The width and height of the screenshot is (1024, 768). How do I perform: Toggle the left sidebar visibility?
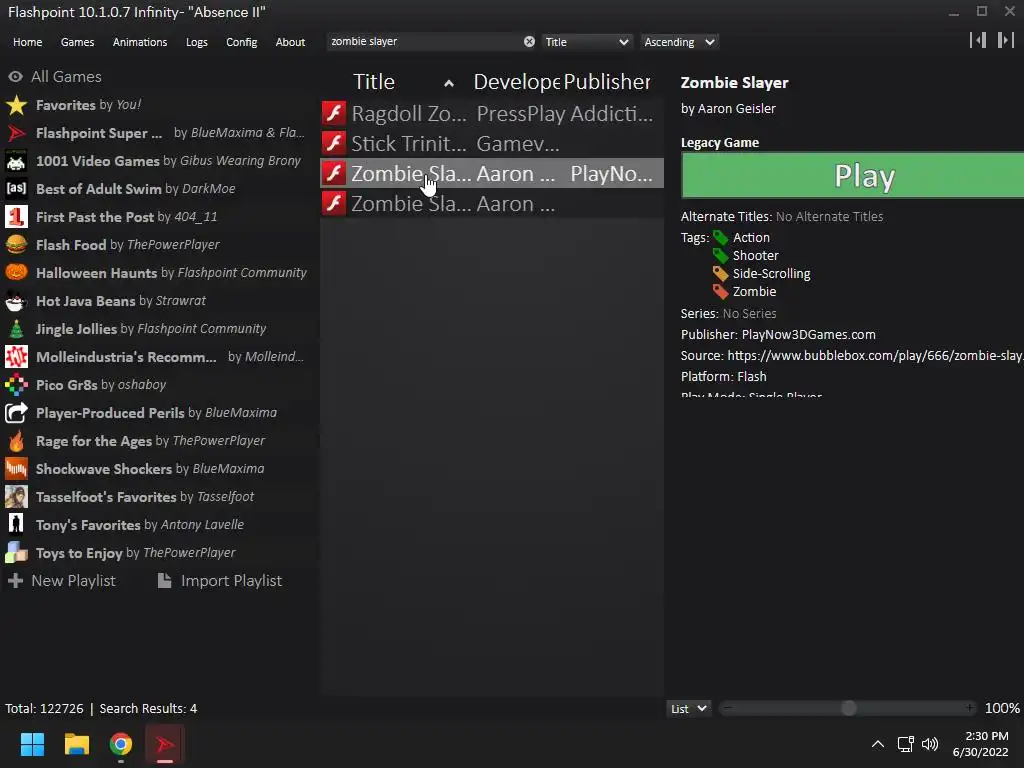978,40
